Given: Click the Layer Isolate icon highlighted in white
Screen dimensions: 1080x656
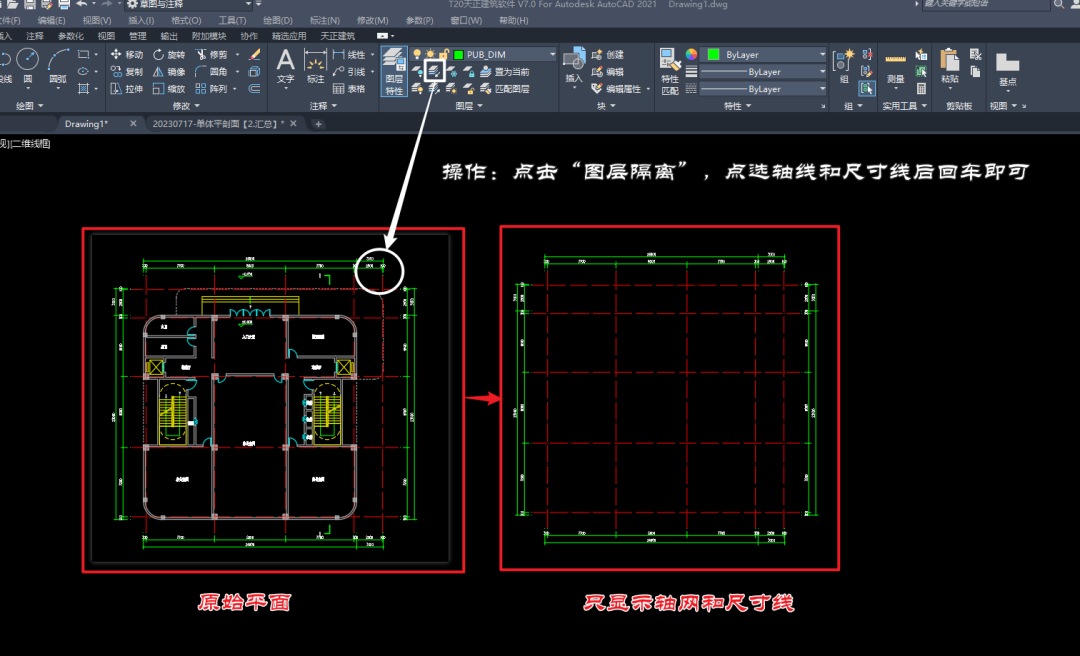Looking at the screenshot, I should (434, 71).
